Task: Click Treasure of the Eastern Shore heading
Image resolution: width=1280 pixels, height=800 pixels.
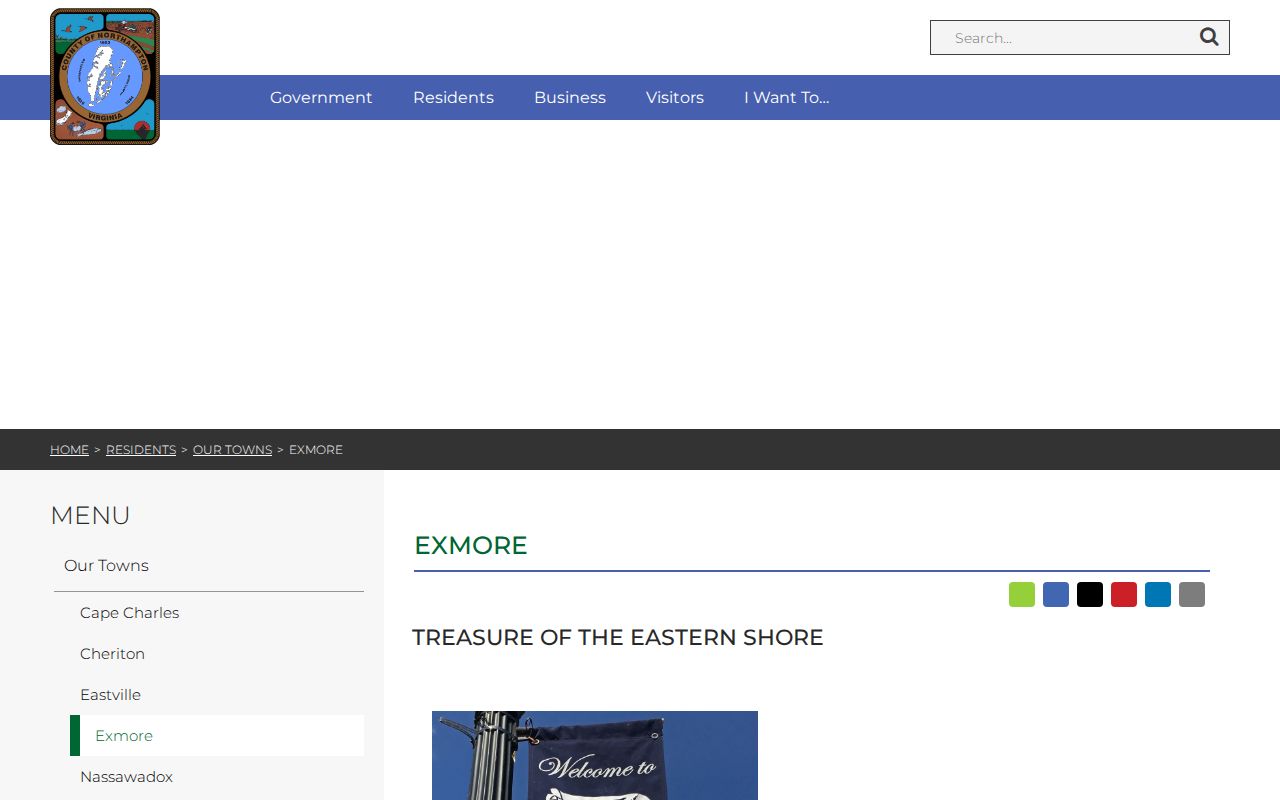Action: pyautogui.click(x=618, y=637)
